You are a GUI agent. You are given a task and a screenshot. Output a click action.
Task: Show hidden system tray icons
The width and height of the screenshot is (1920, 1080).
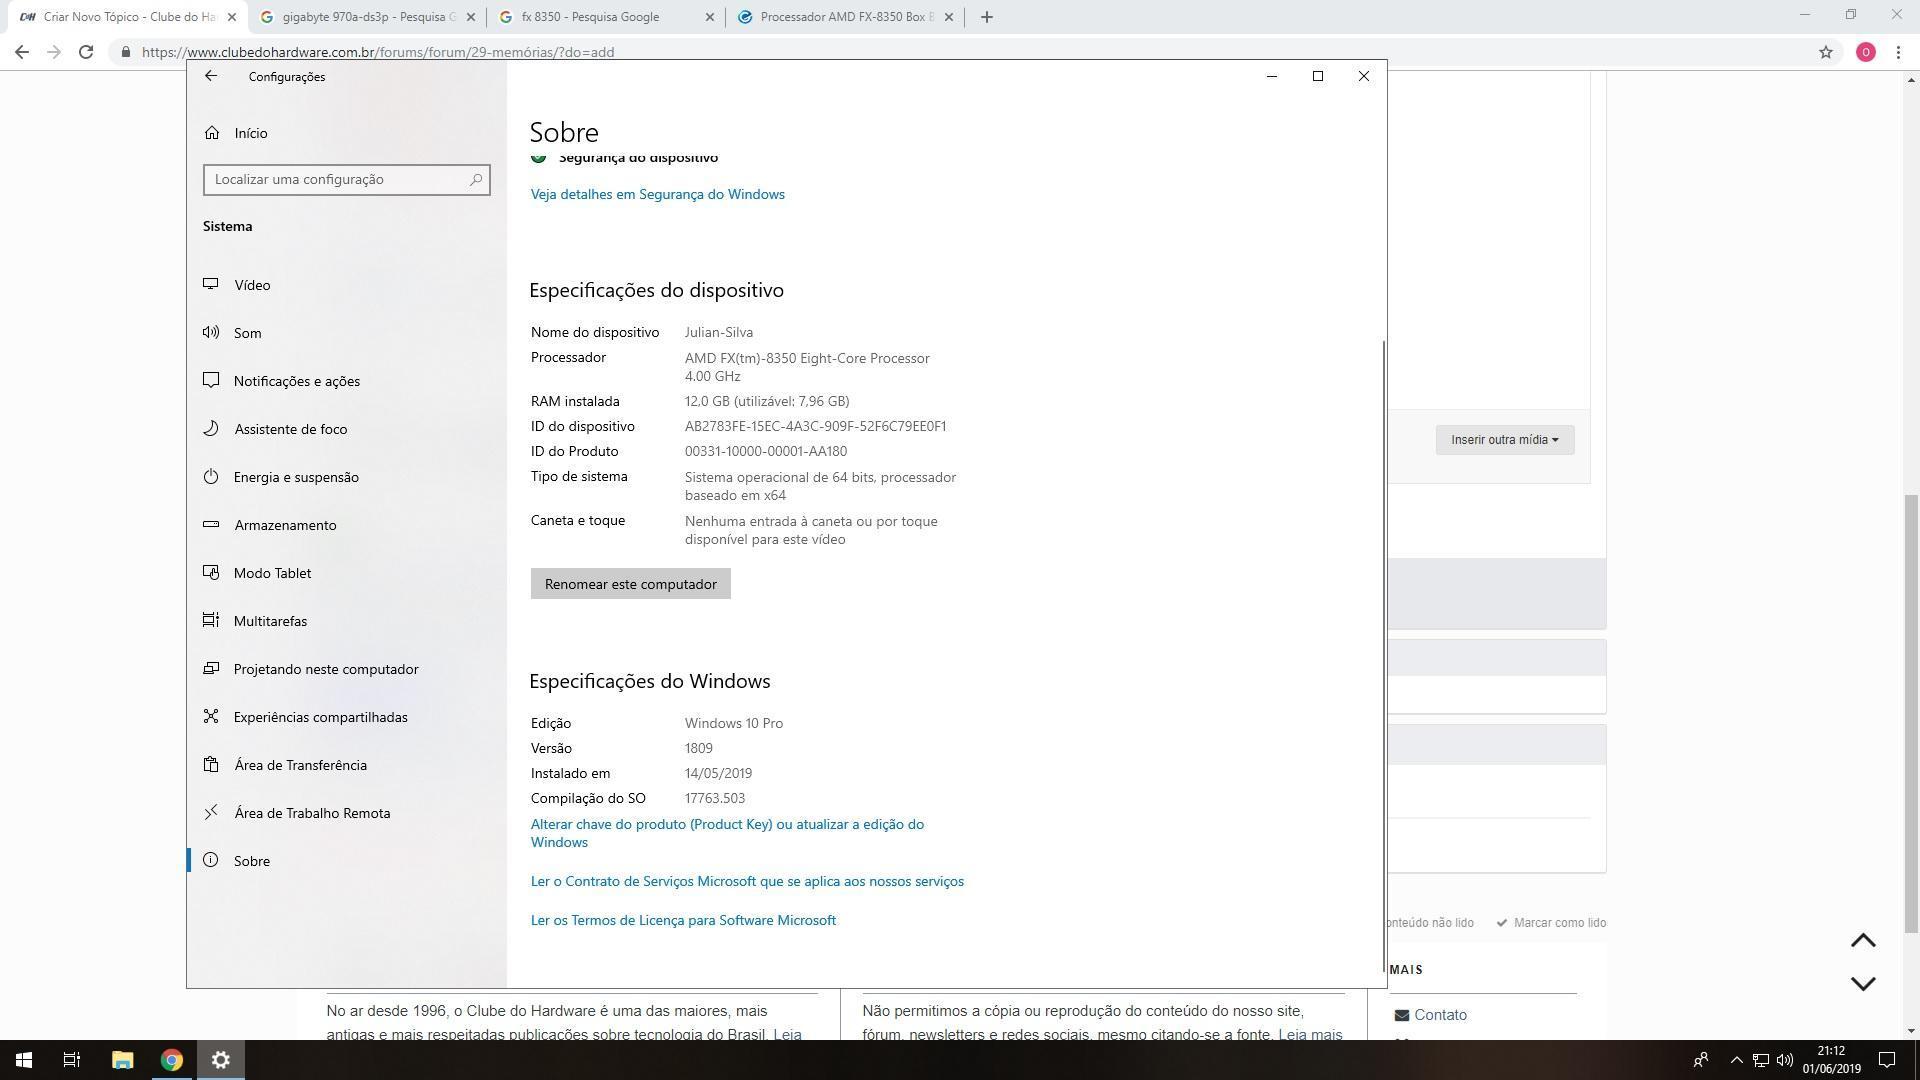pyautogui.click(x=1736, y=1060)
